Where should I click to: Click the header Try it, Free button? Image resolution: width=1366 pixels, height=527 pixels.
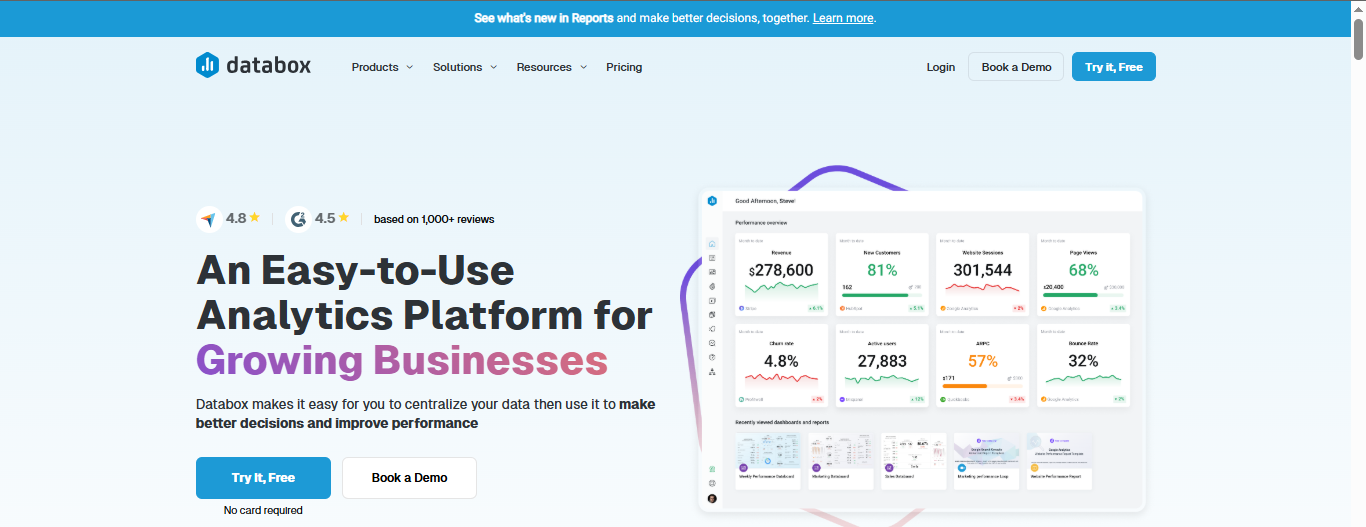(1114, 67)
